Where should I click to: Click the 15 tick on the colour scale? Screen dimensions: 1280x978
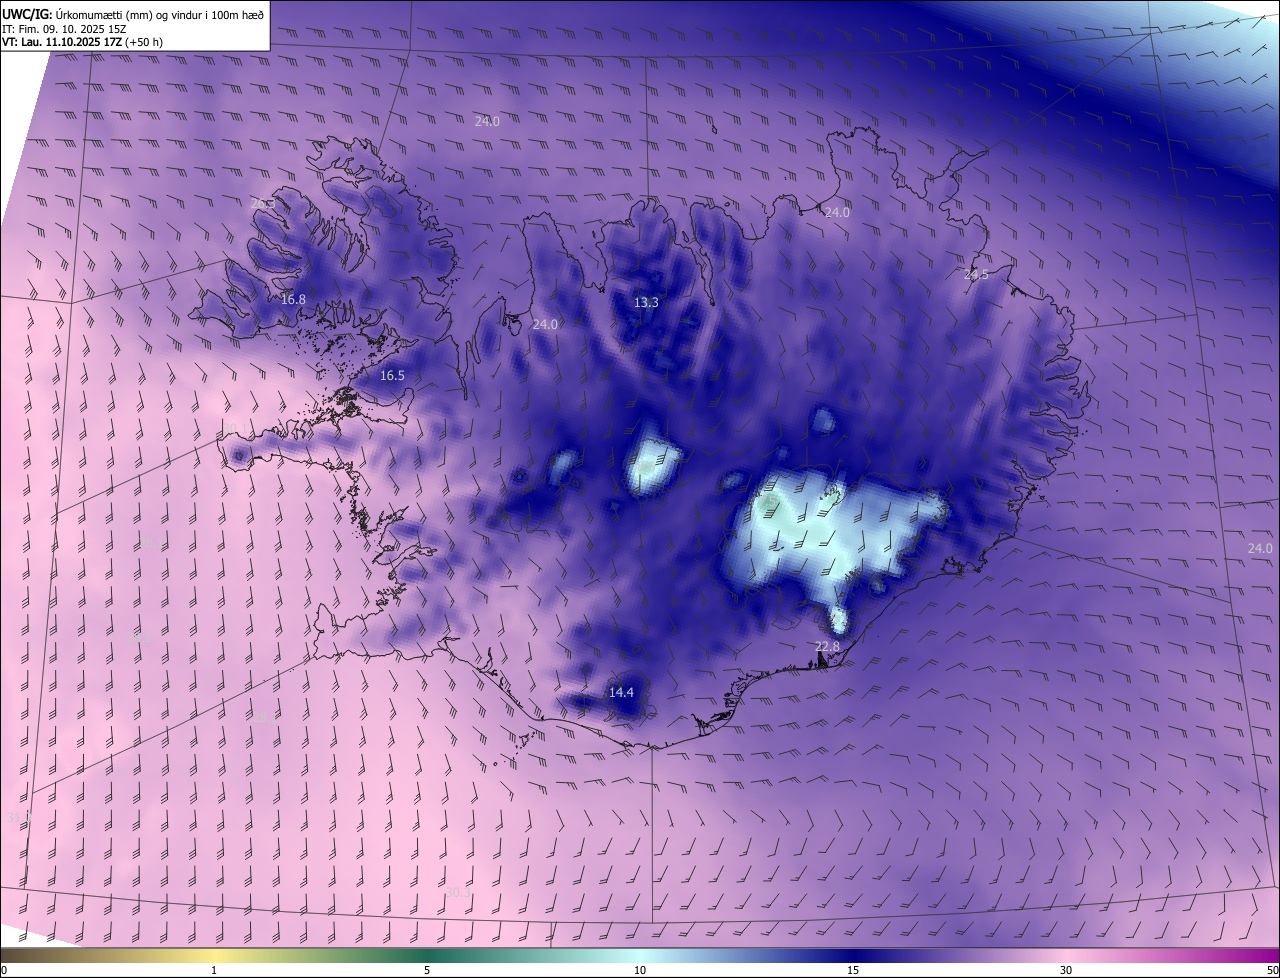(x=853, y=970)
